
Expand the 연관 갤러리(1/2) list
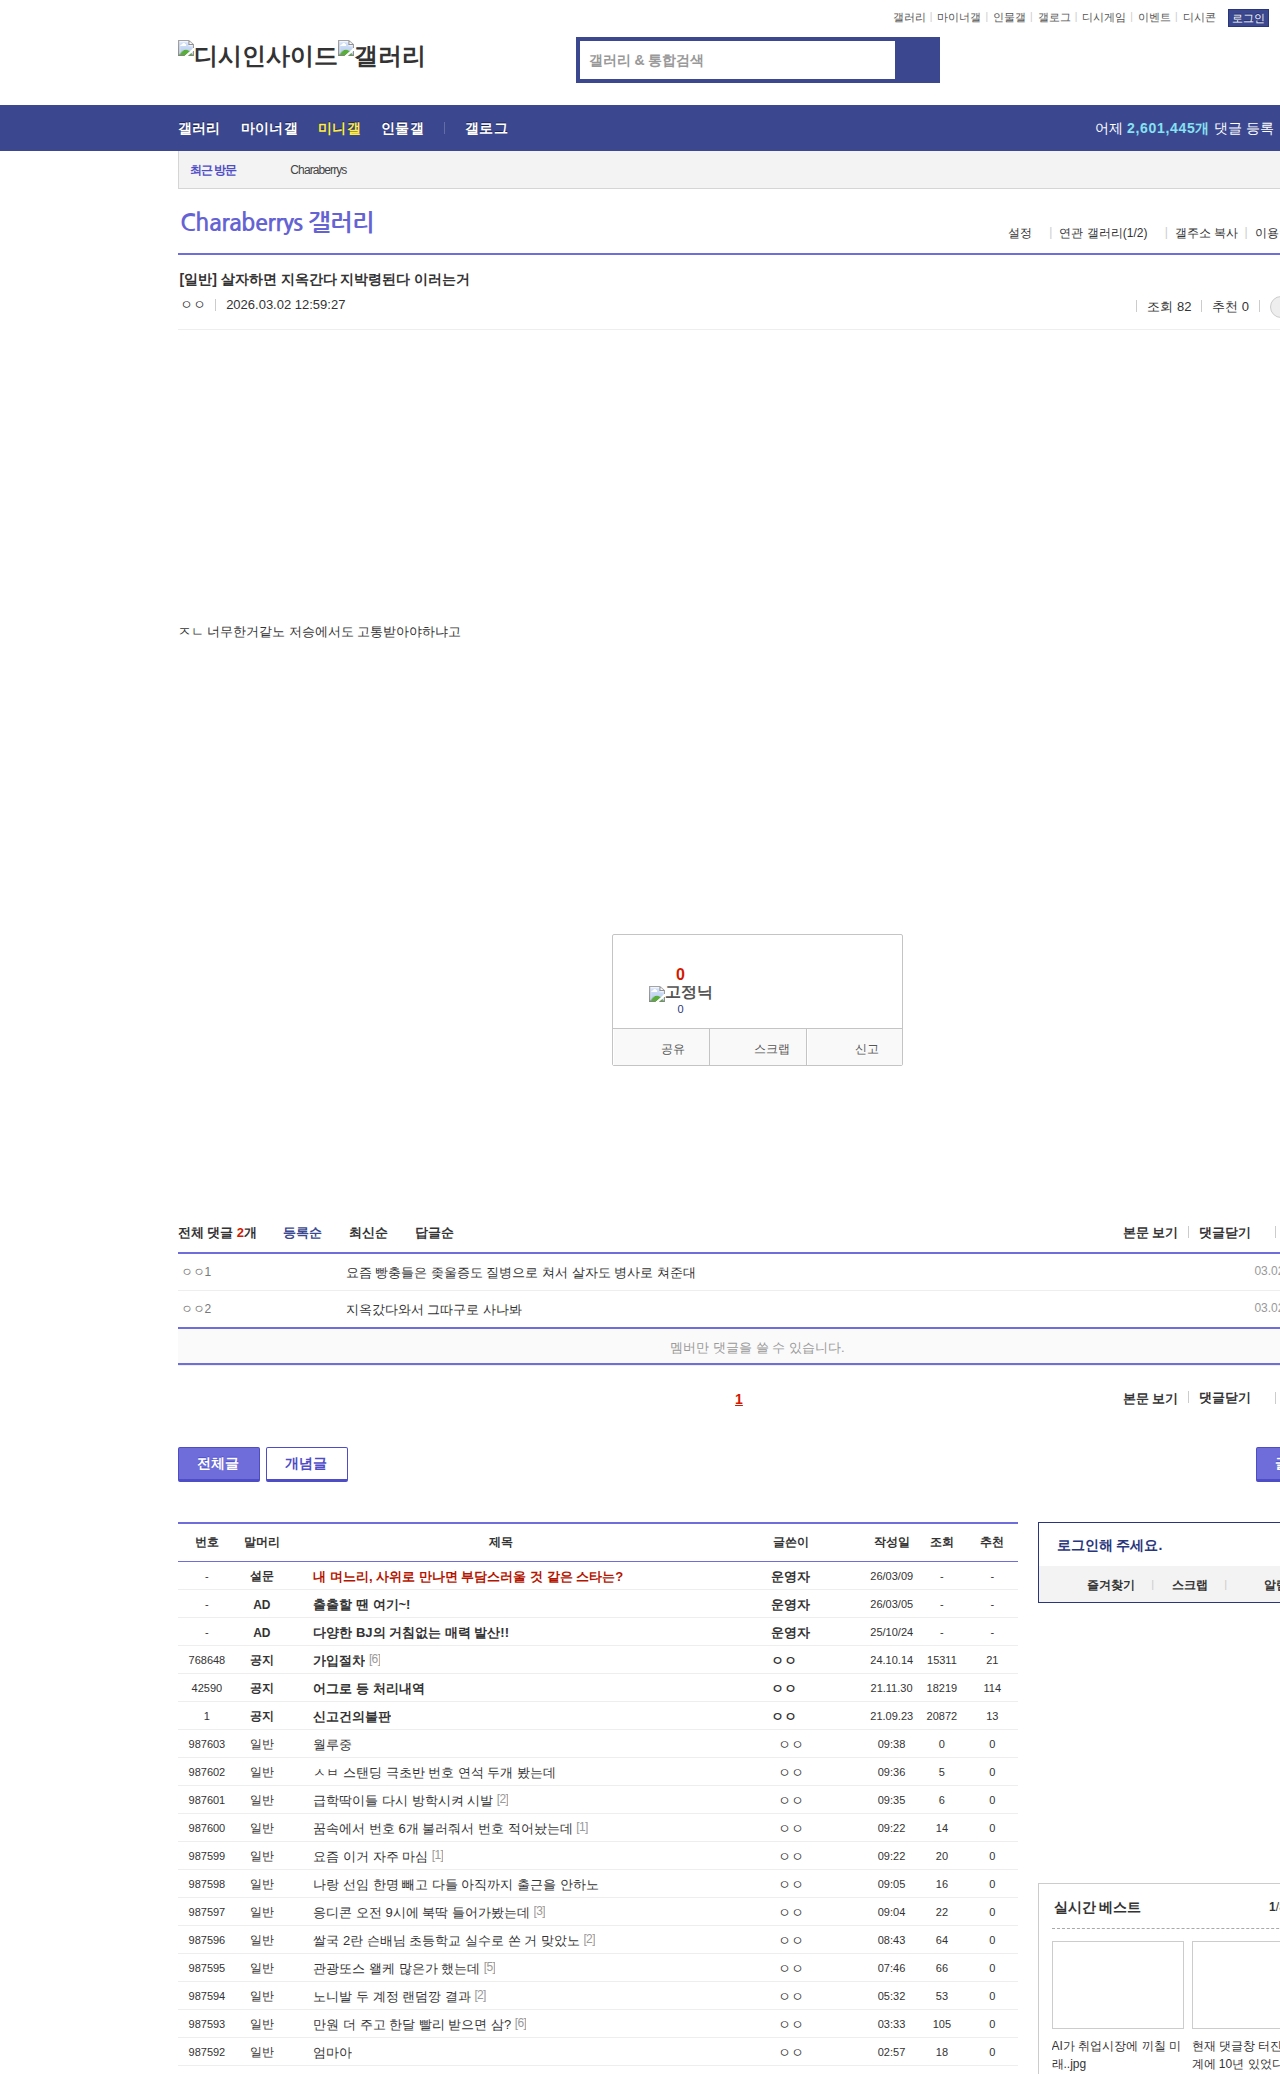click(x=1103, y=233)
